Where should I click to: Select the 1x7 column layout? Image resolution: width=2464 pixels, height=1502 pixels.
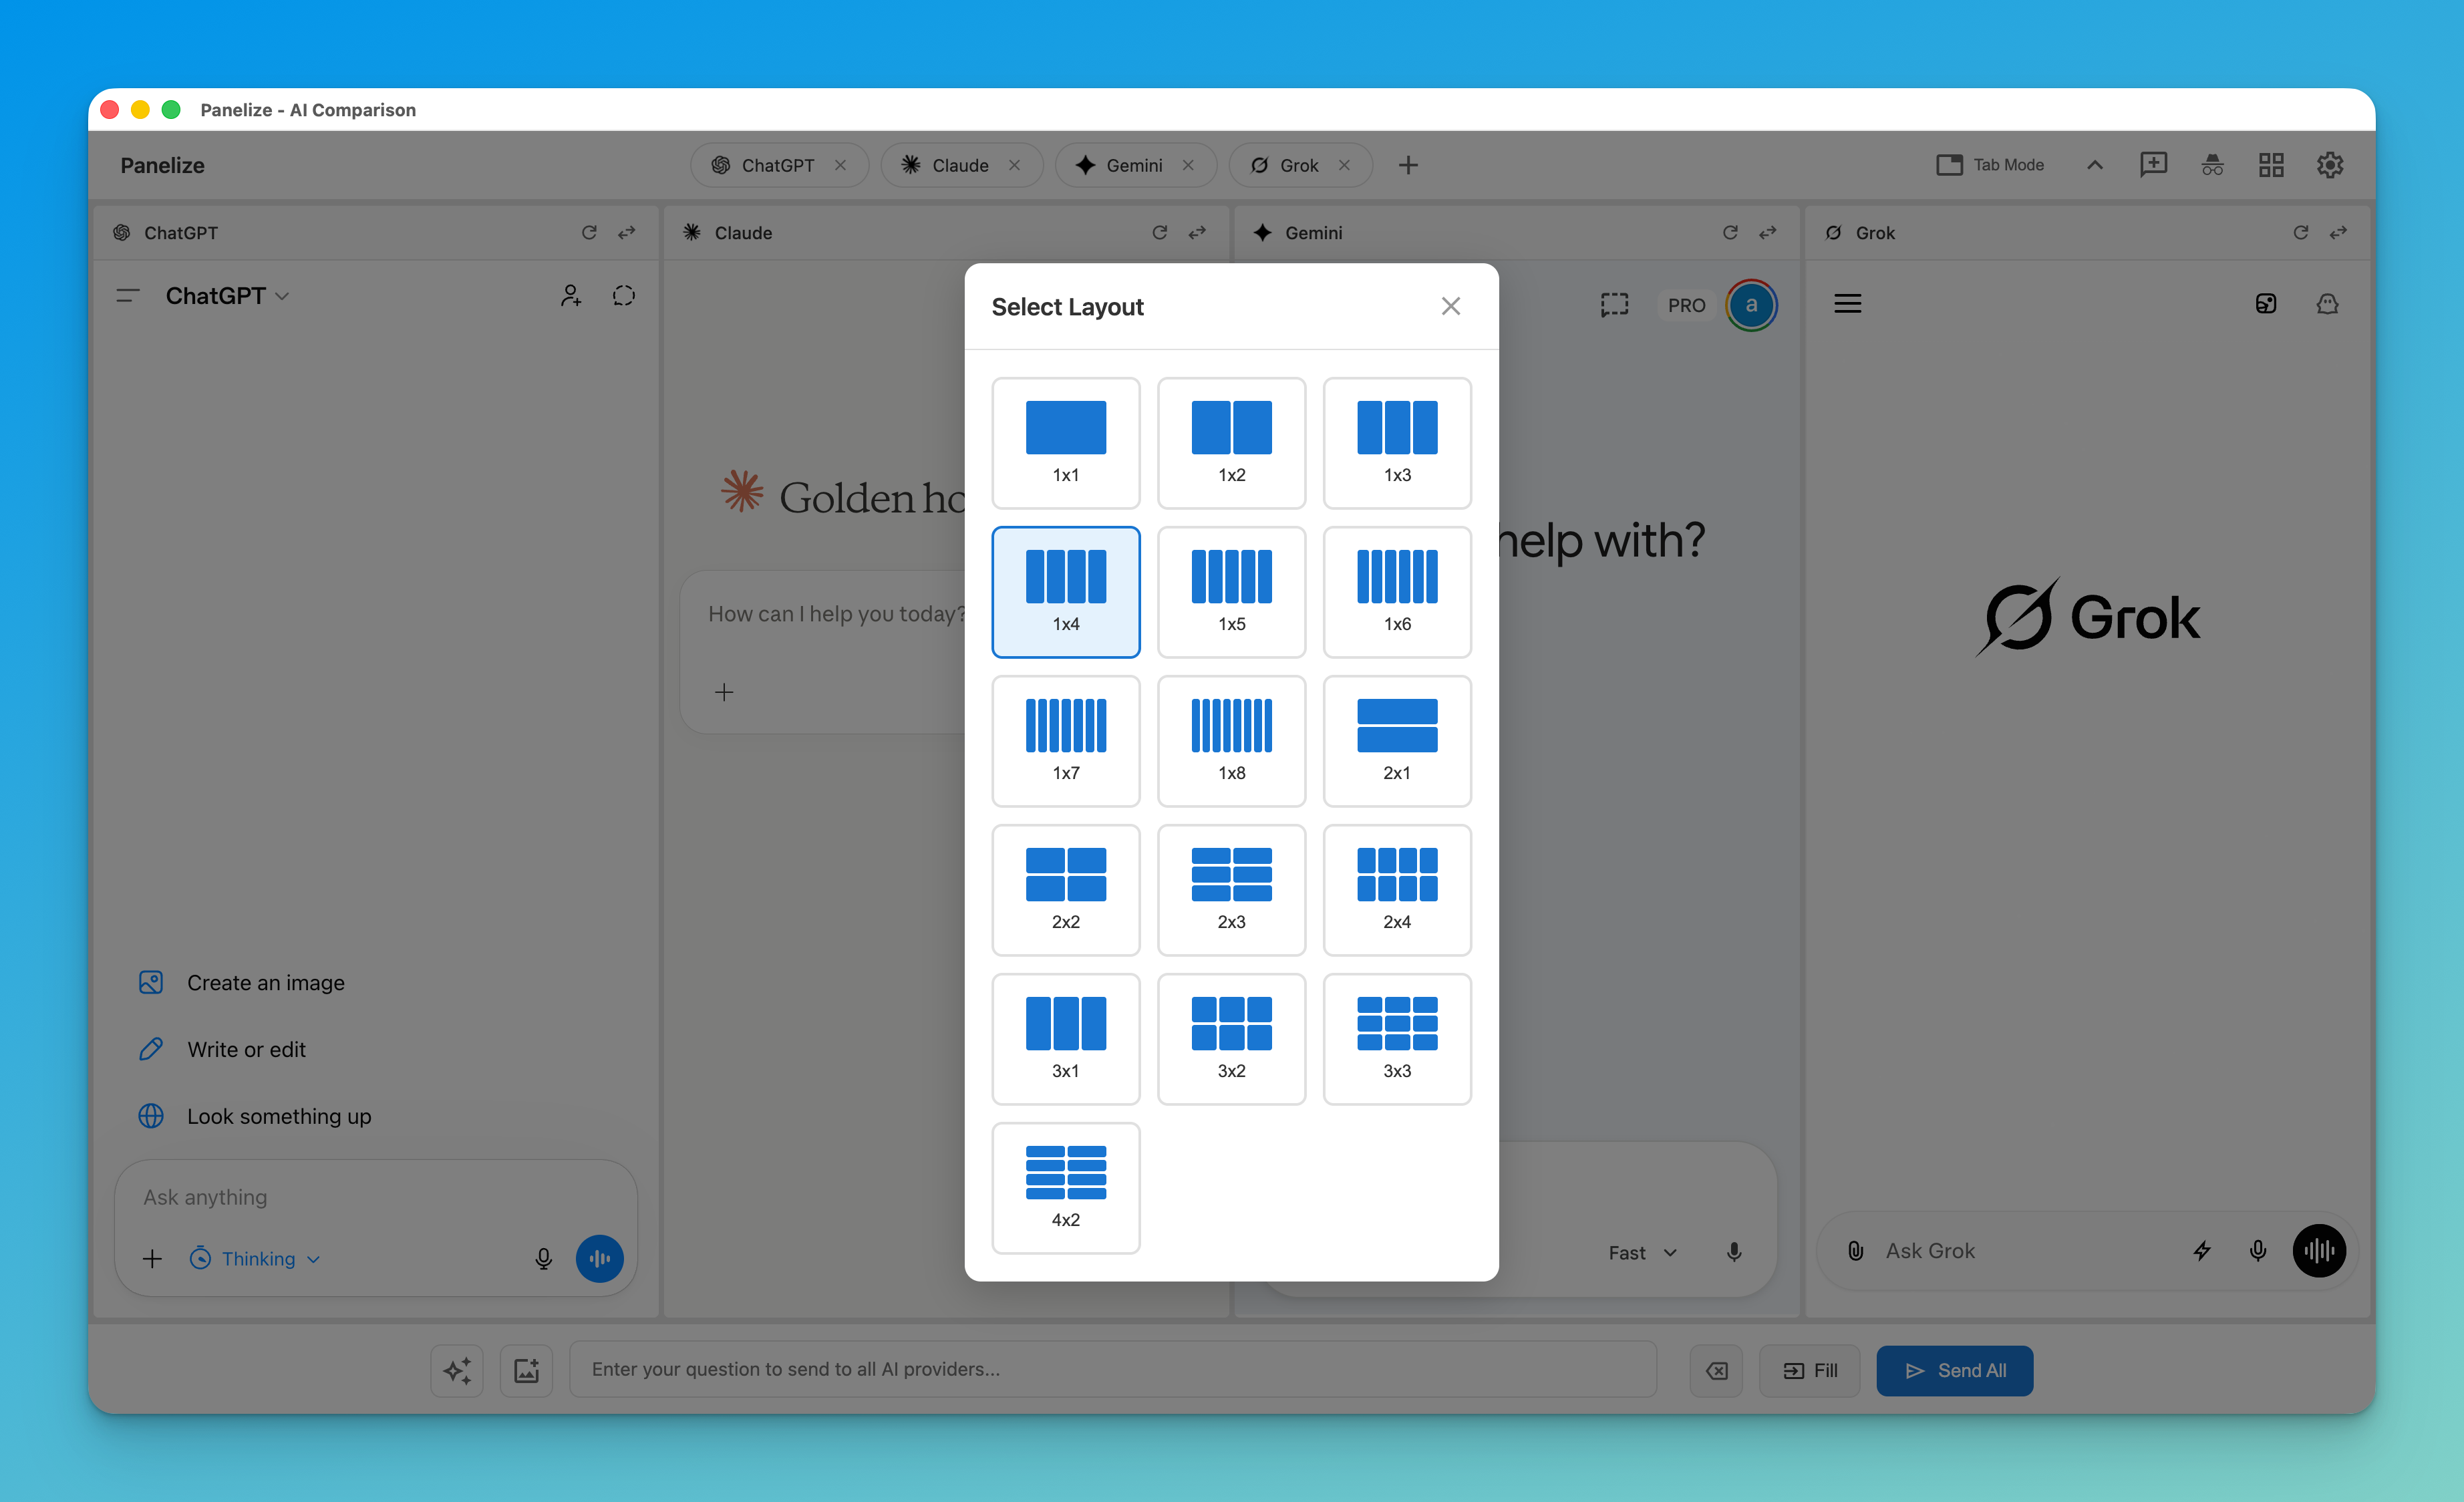1065,740
